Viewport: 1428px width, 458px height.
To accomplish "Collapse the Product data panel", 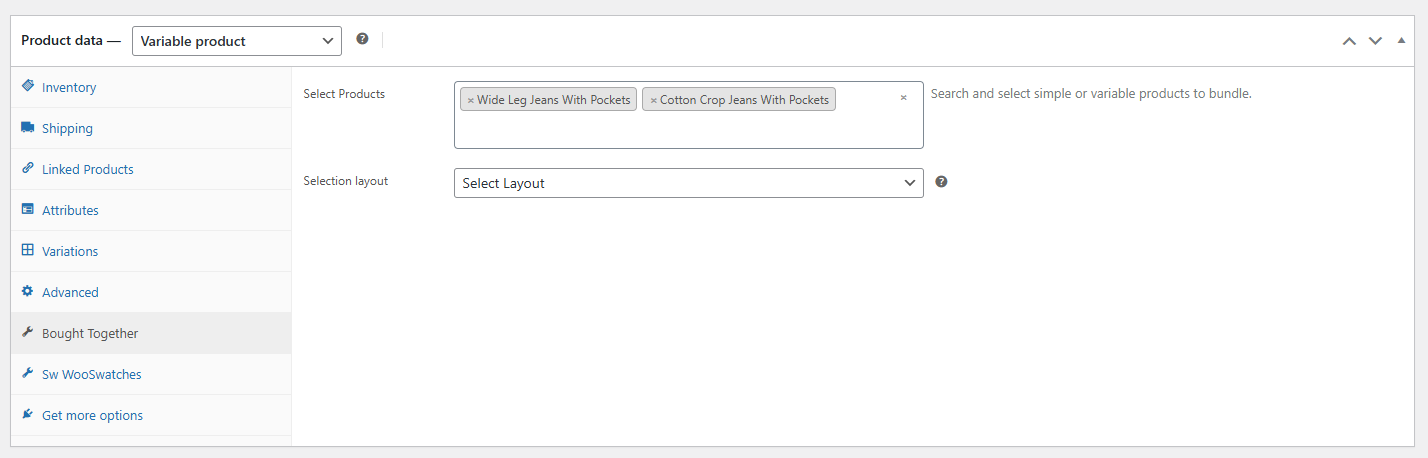I will point(1401,41).
